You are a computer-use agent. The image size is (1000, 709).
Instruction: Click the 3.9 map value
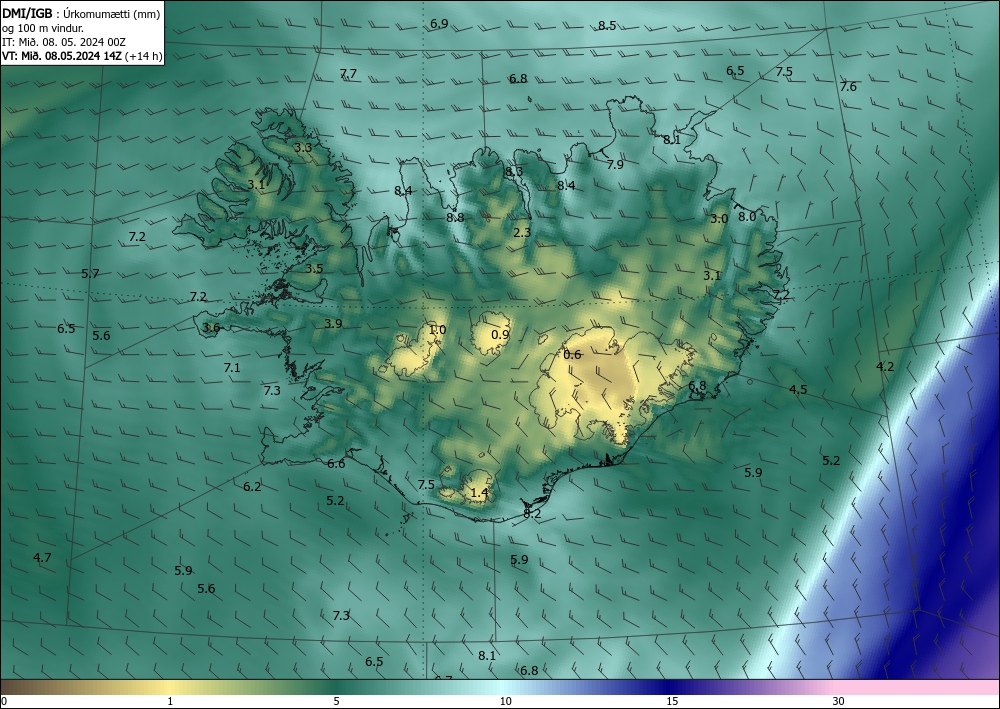point(333,323)
